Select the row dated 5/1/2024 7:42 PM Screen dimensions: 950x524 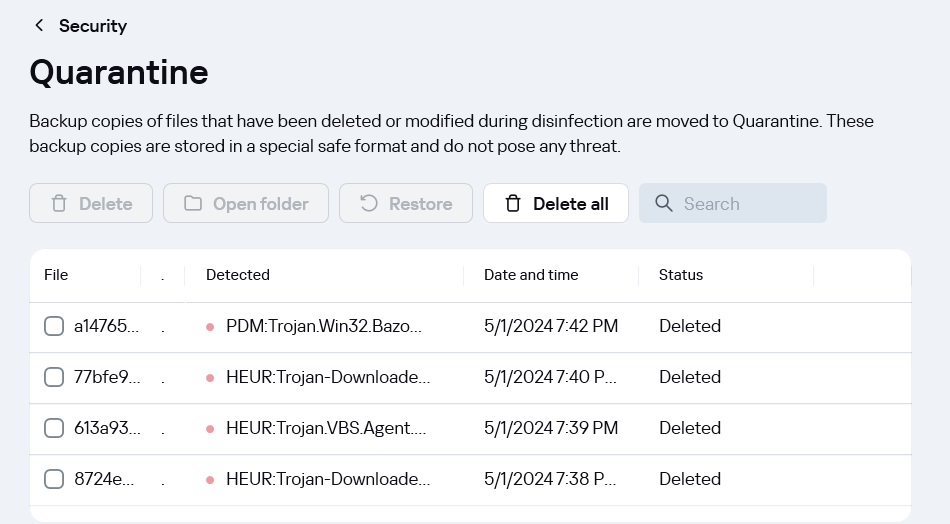(x=470, y=326)
